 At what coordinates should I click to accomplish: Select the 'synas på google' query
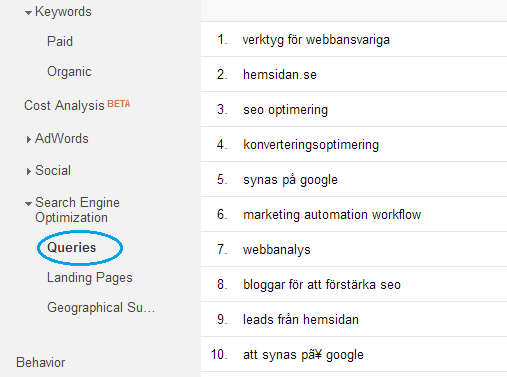tap(290, 180)
